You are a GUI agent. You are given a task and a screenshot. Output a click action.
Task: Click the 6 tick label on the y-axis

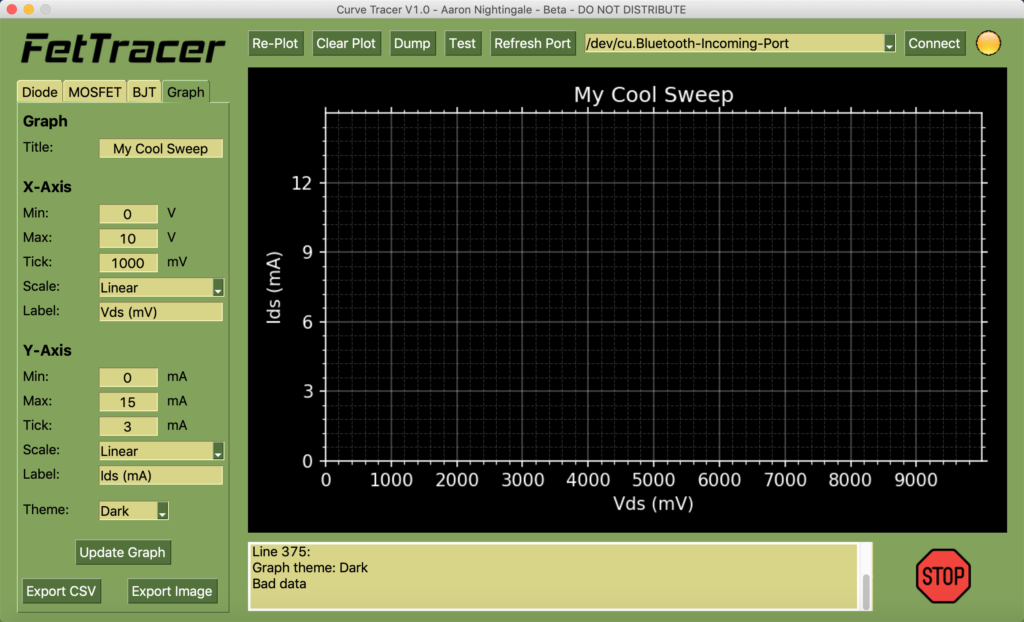click(308, 322)
